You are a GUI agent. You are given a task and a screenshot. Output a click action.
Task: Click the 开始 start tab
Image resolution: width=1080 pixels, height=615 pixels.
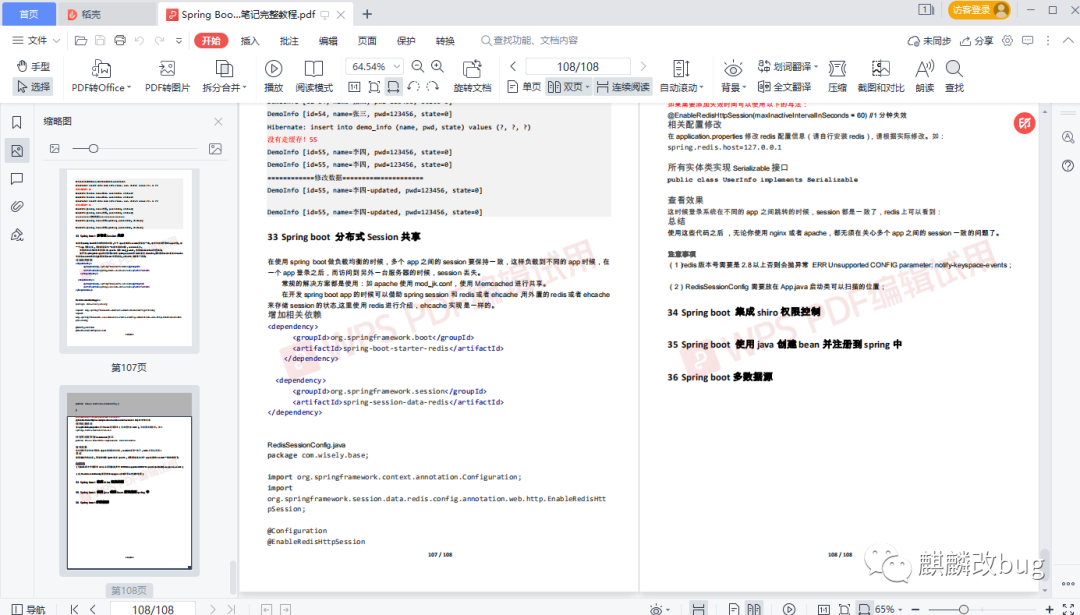pyautogui.click(x=211, y=41)
